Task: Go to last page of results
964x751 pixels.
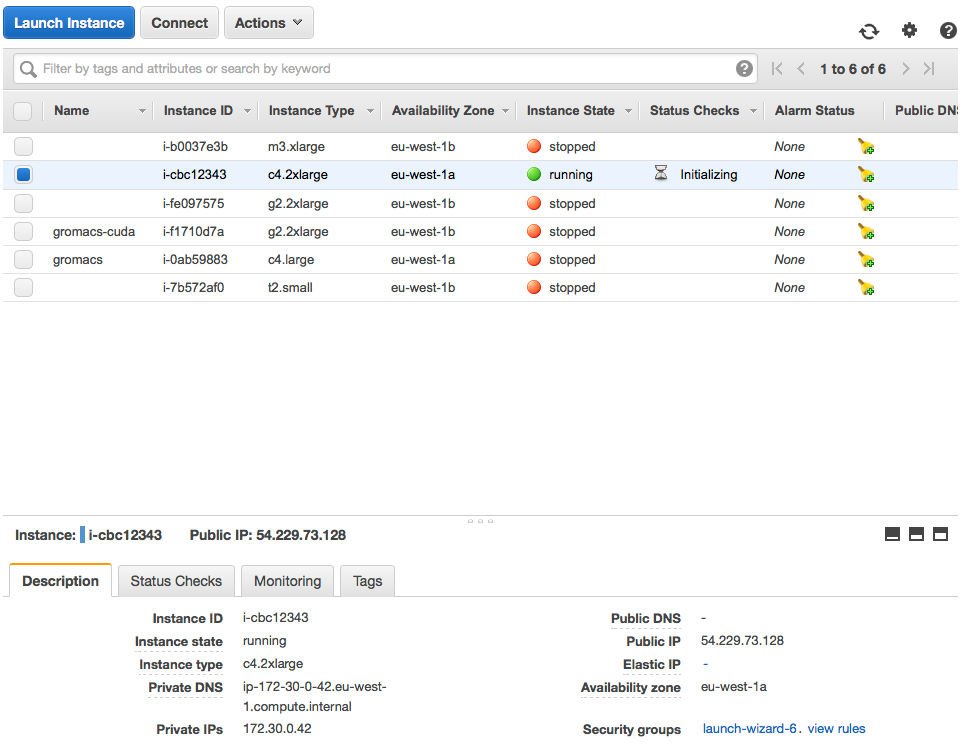Action: 929,69
